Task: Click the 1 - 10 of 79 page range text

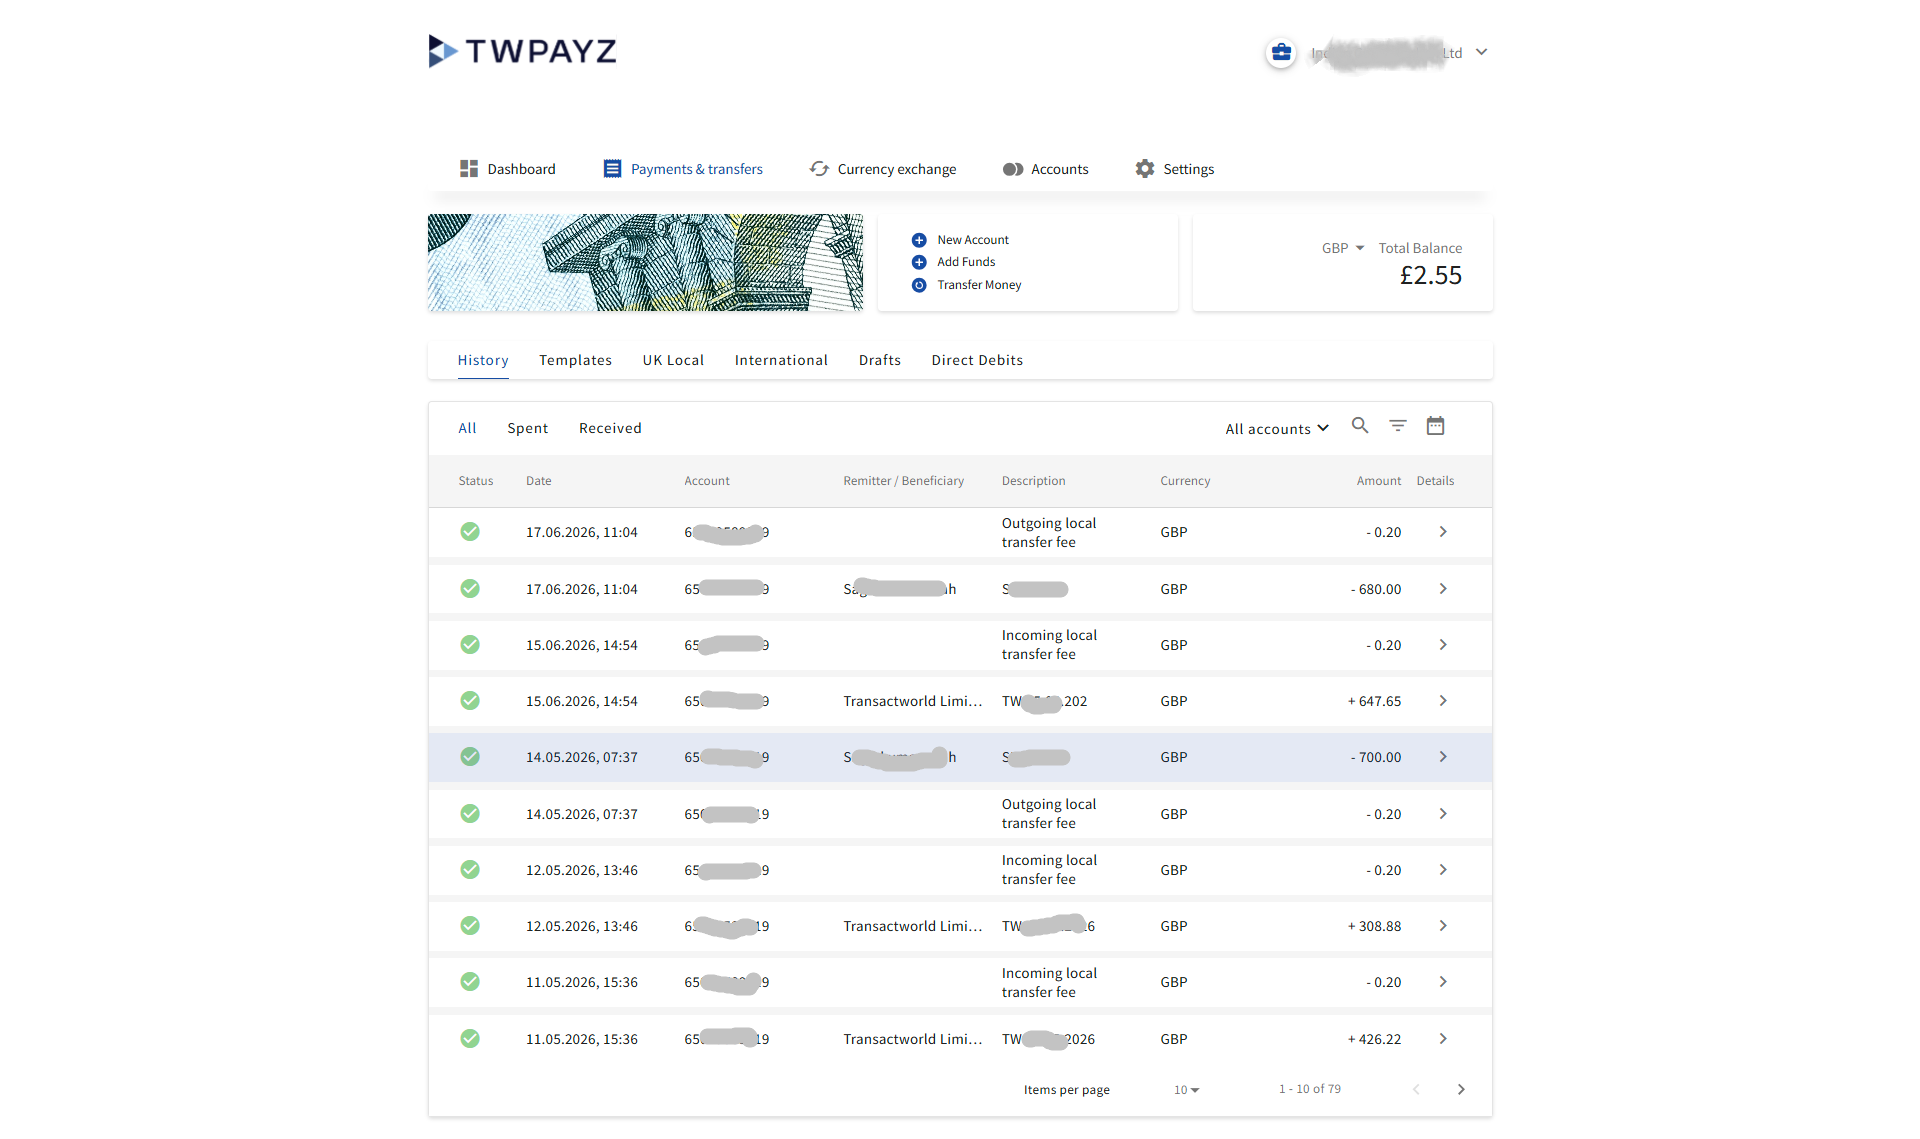Action: 1310,1089
